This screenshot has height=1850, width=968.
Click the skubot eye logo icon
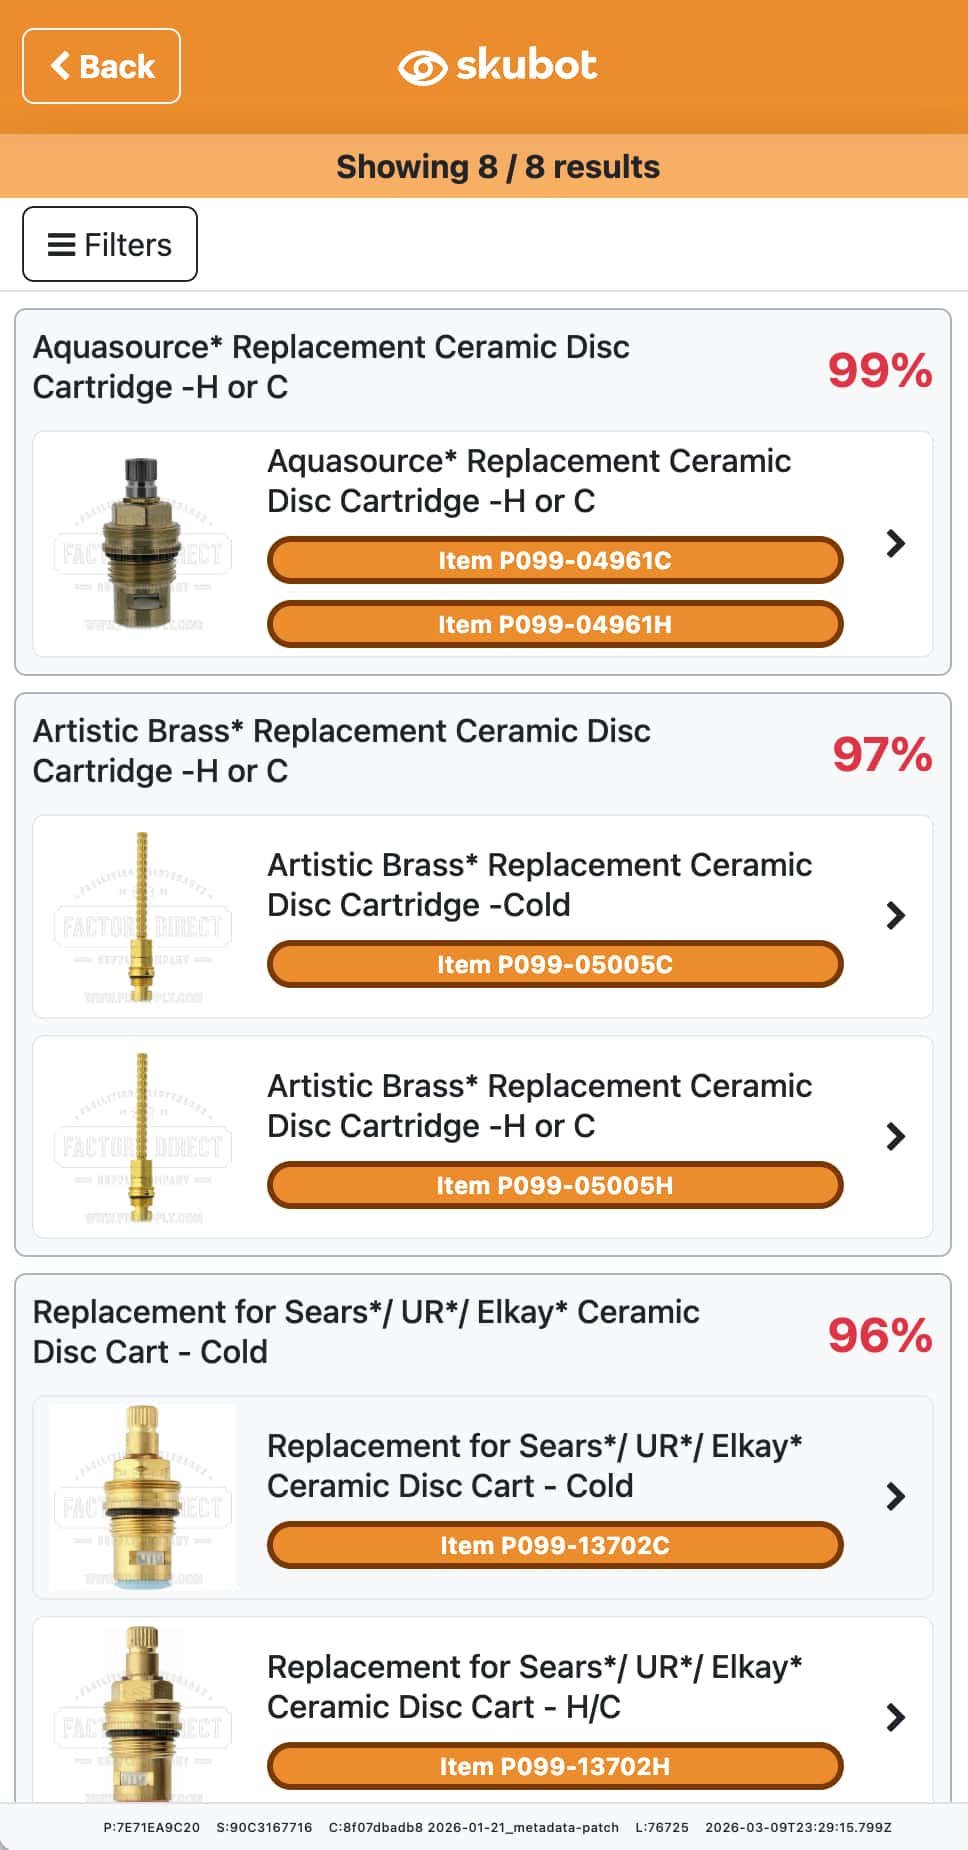tap(422, 67)
